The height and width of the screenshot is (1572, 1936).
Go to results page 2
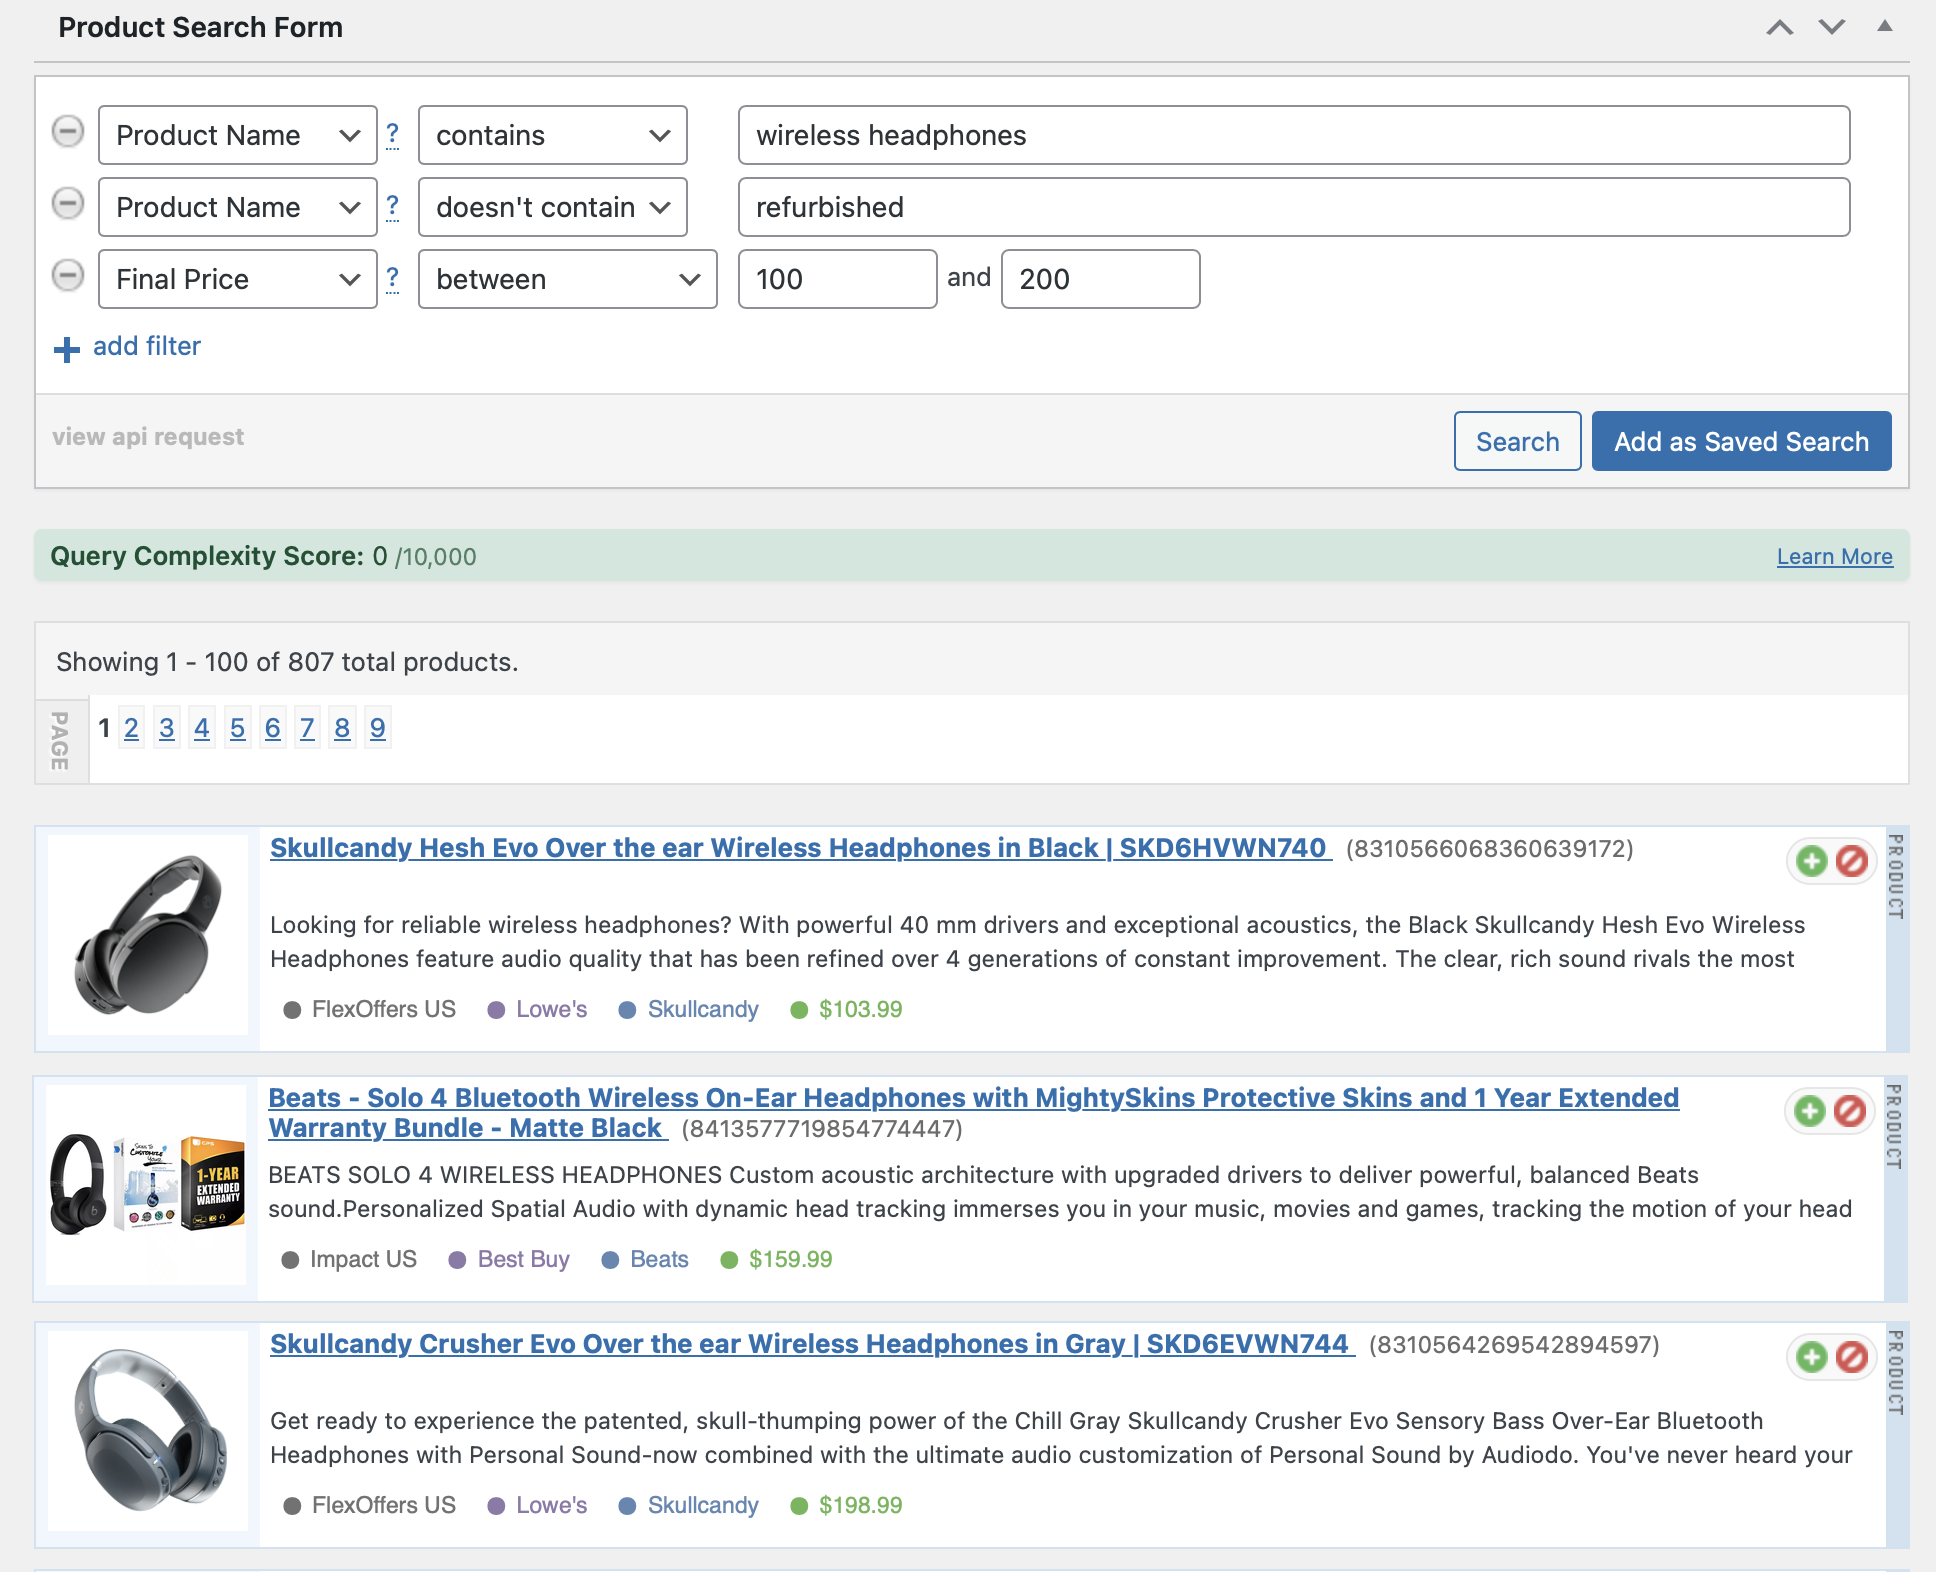pos(131,728)
